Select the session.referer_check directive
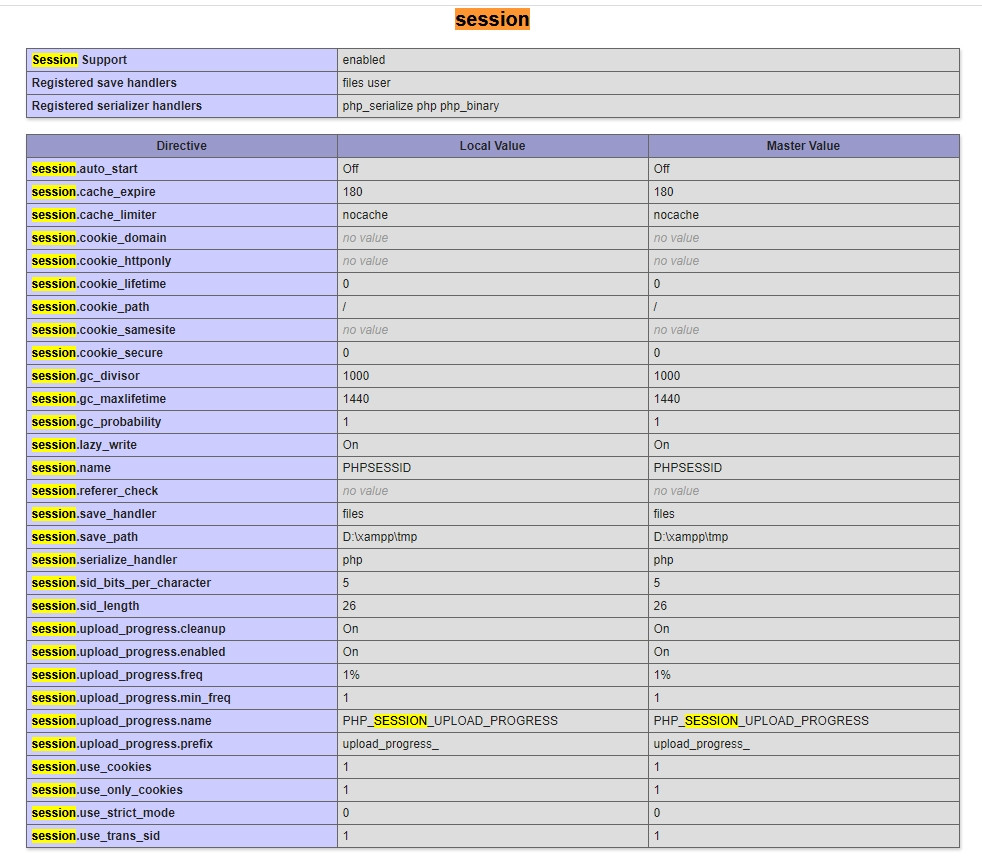 95,491
